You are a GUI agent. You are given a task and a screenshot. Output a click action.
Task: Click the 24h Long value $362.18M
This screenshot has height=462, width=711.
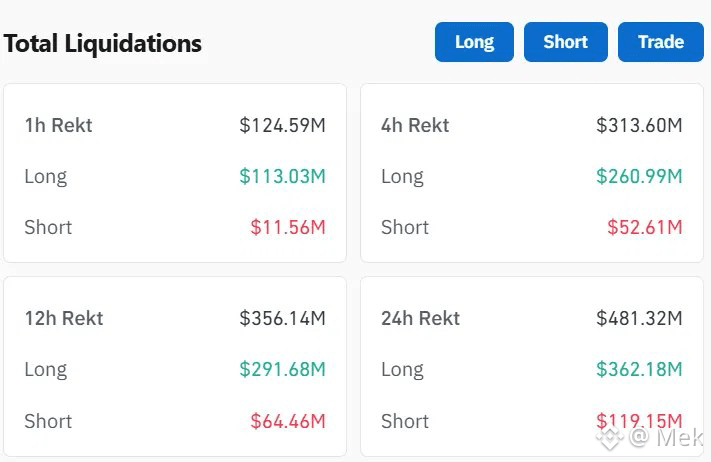(x=639, y=369)
